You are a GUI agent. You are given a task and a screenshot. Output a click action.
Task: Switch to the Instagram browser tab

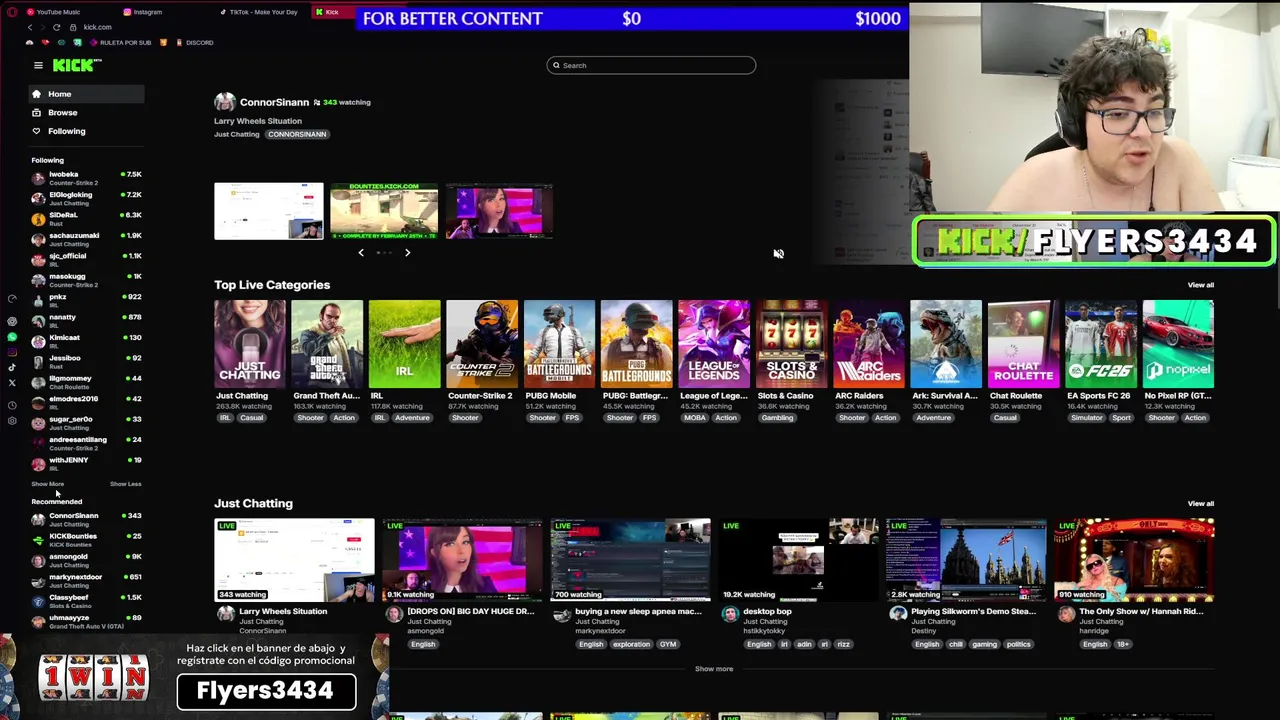click(x=146, y=12)
